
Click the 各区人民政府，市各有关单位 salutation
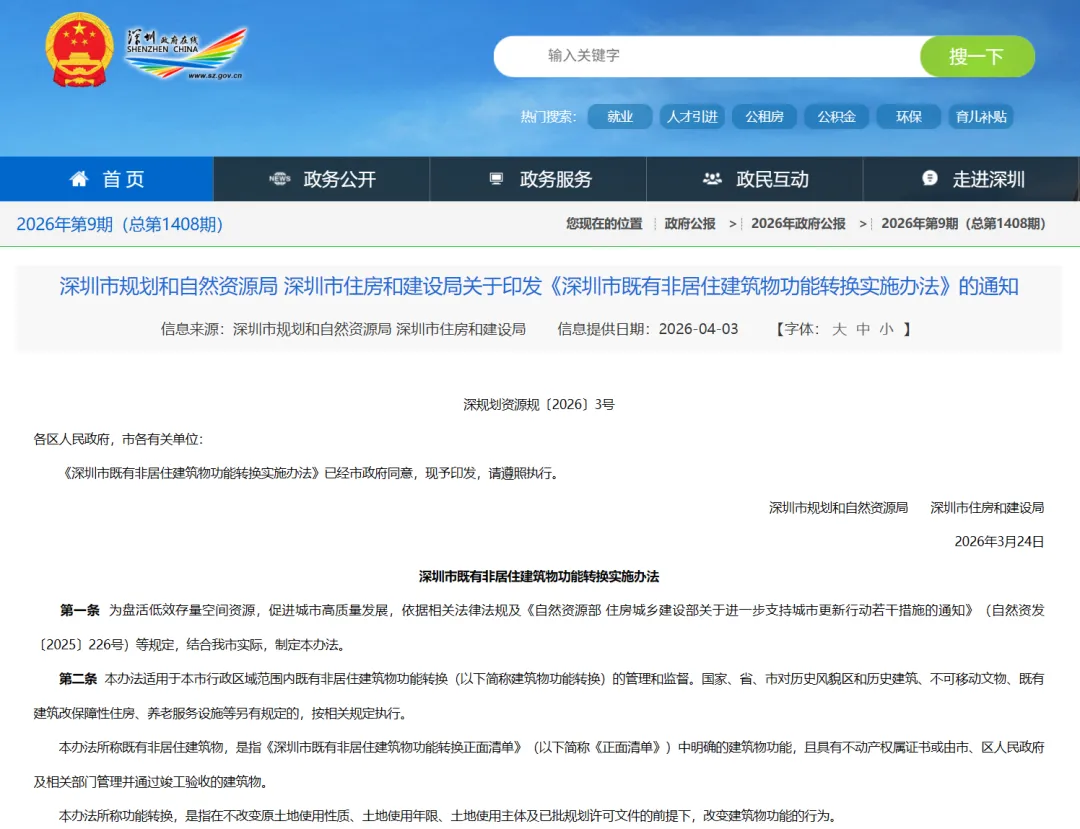click(x=118, y=439)
